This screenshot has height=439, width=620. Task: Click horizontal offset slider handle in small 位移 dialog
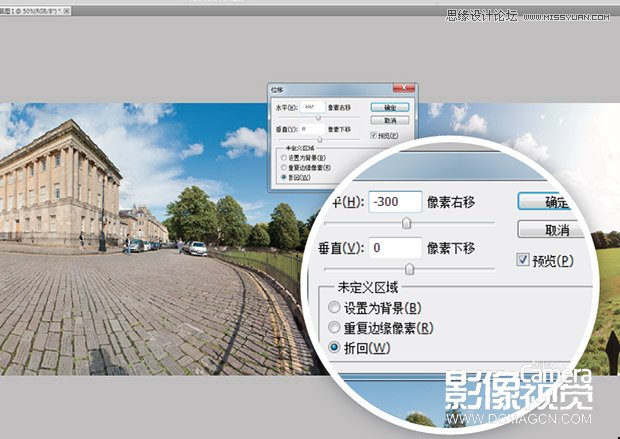click(x=318, y=117)
